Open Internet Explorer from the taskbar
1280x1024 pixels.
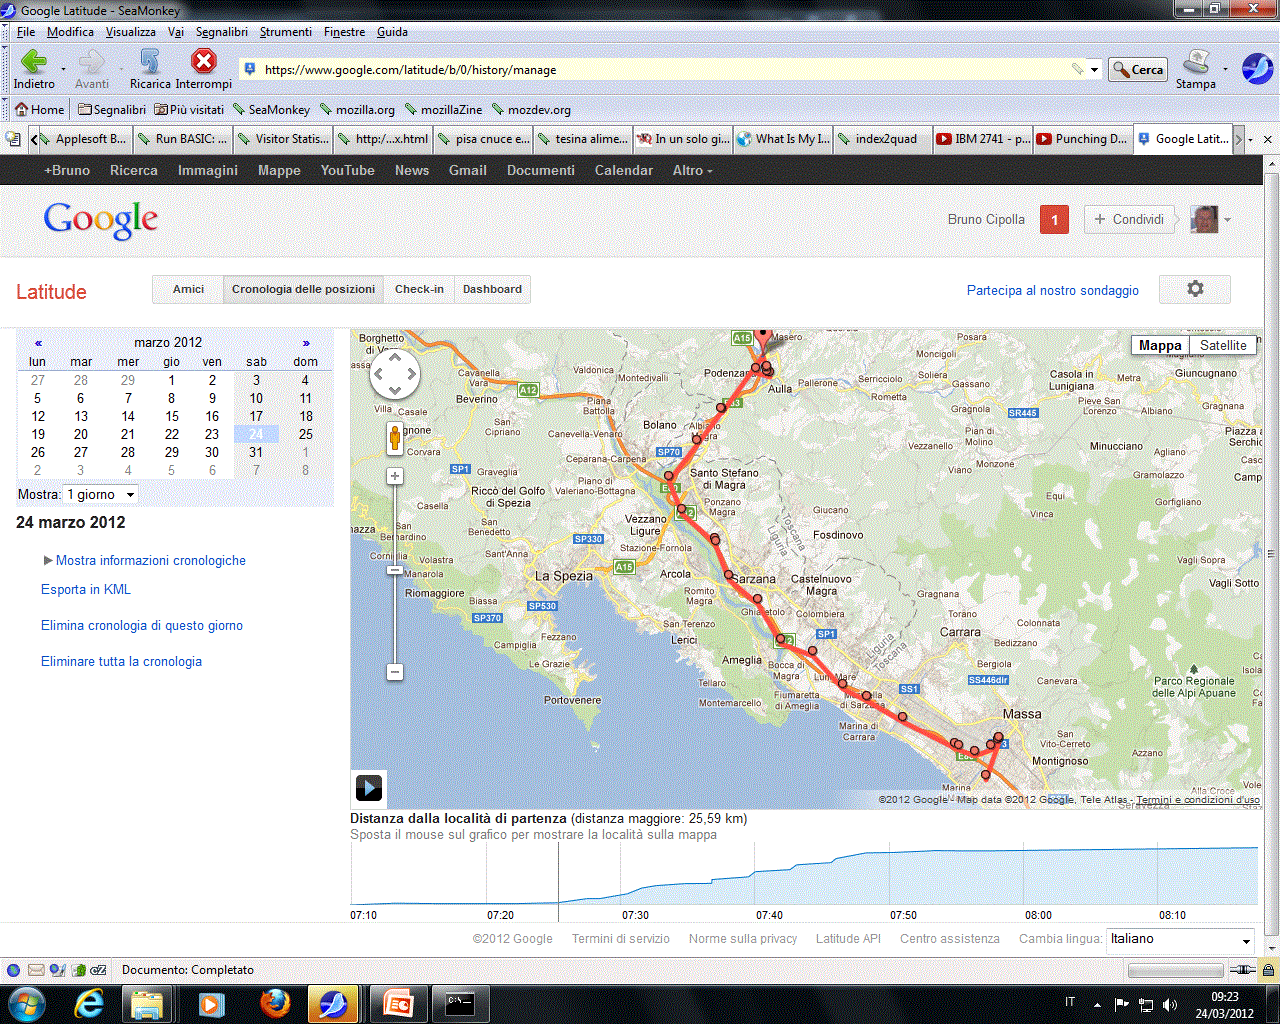click(x=89, y=1003)
